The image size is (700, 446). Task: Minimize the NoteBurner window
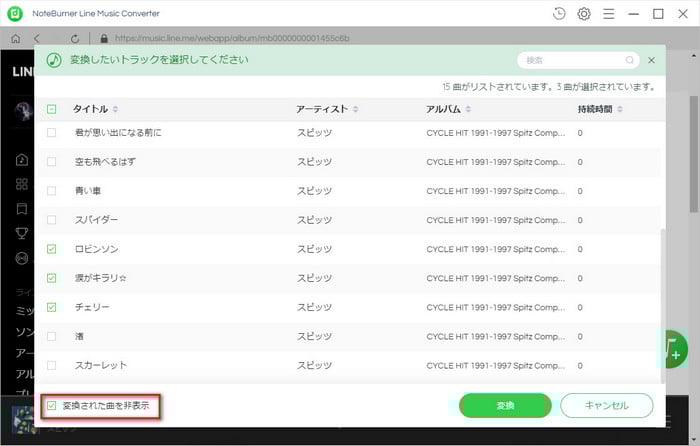(633, 14)
